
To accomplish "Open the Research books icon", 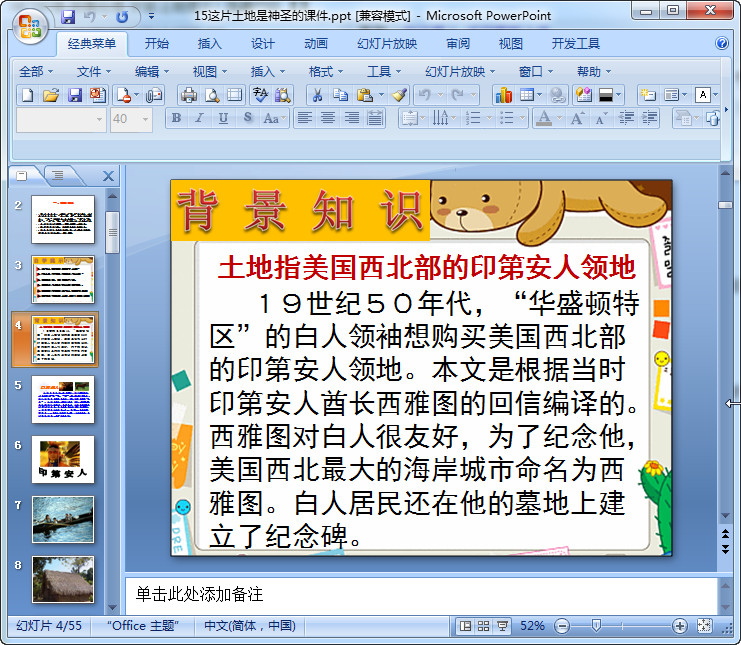I will point(283,95).
